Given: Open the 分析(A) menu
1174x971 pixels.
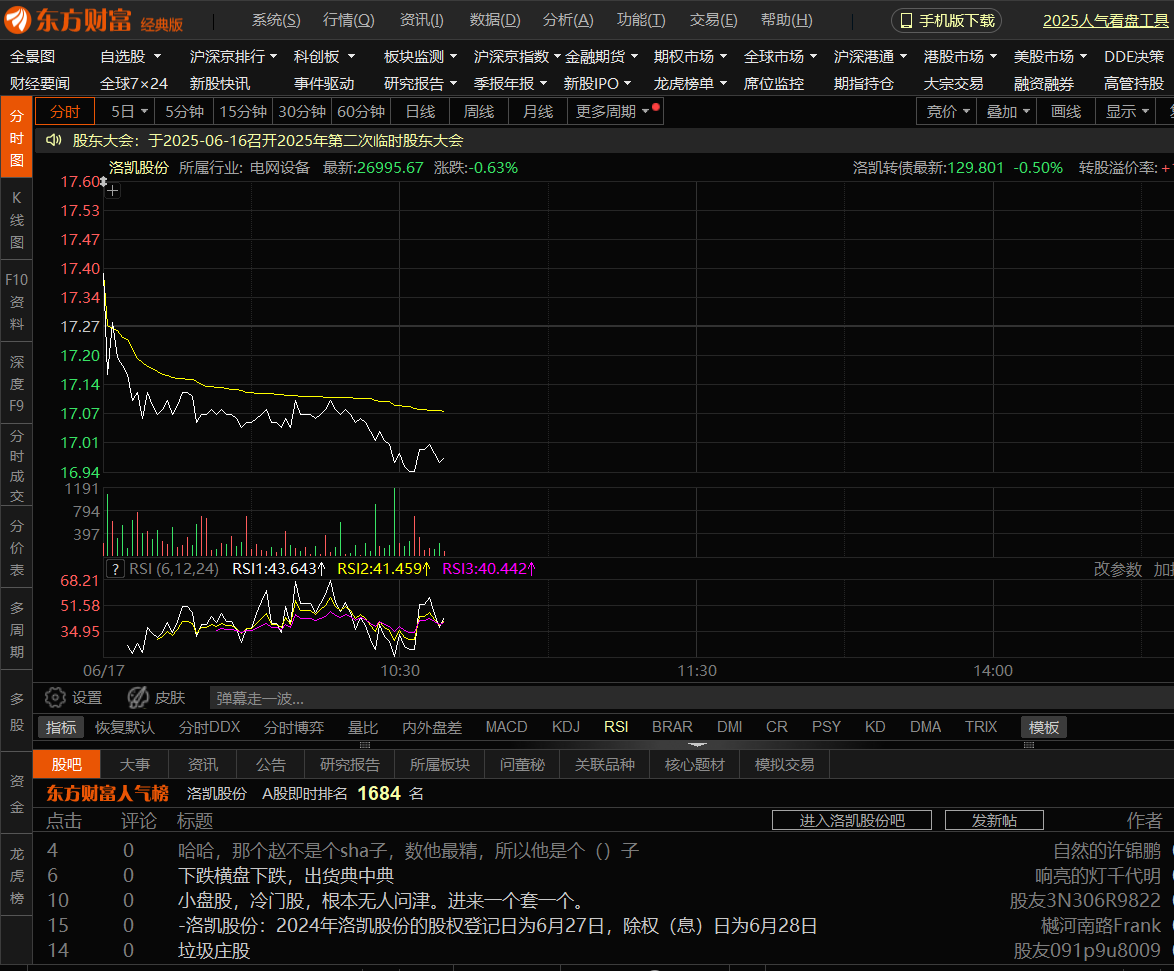Looking at the screenshot, I should (568, 20).
